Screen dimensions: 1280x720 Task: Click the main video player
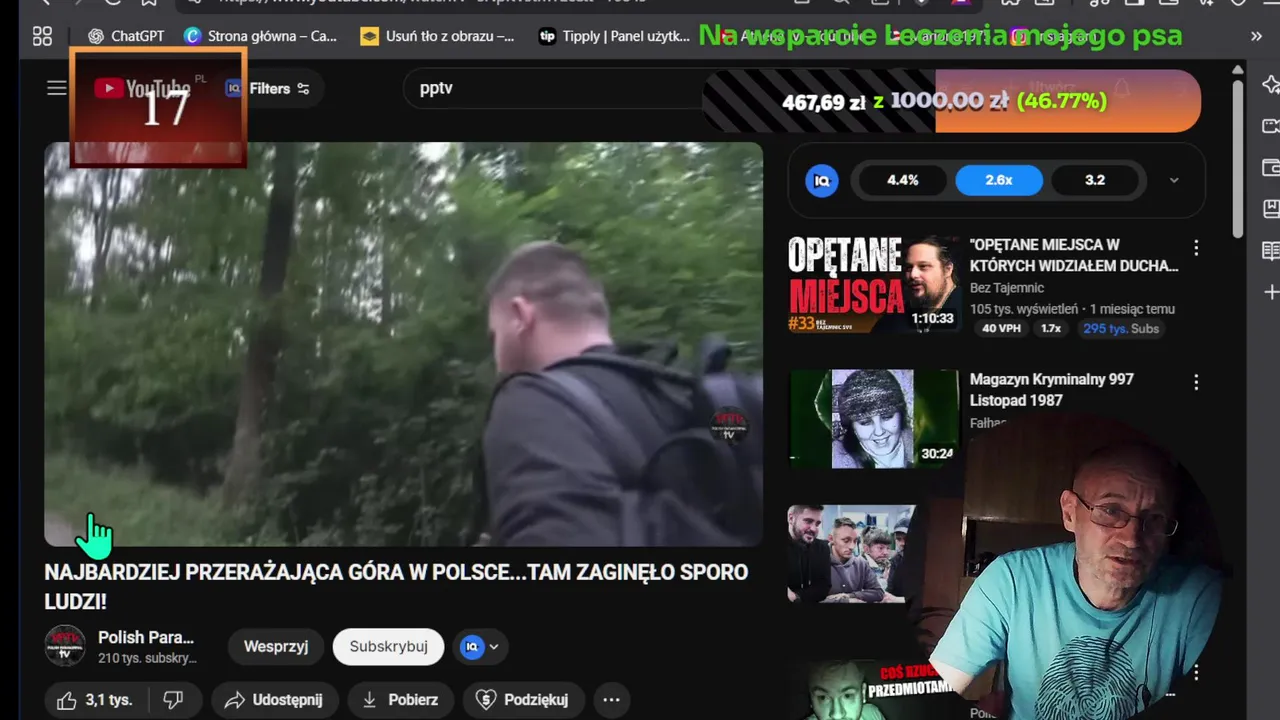[x=404, y=344]
